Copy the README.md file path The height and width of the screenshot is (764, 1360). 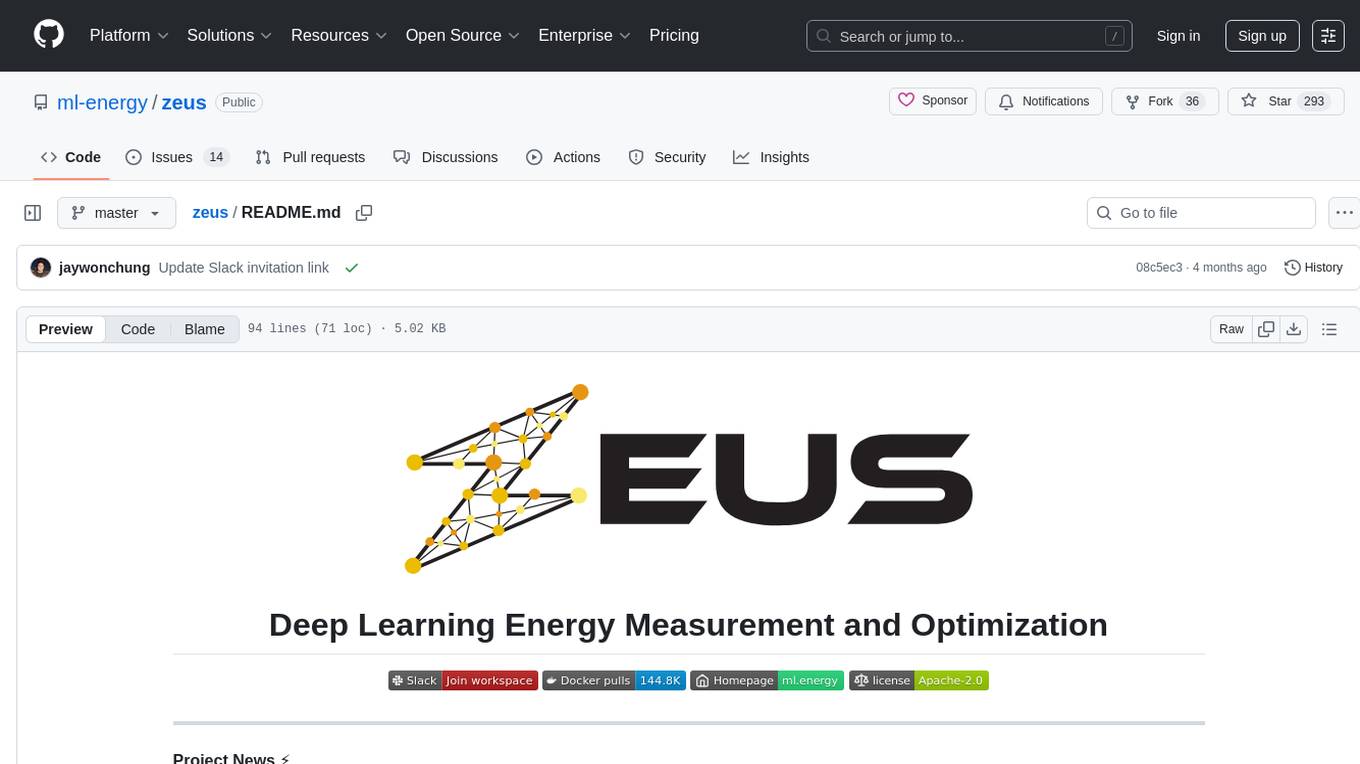click(364, 213)
